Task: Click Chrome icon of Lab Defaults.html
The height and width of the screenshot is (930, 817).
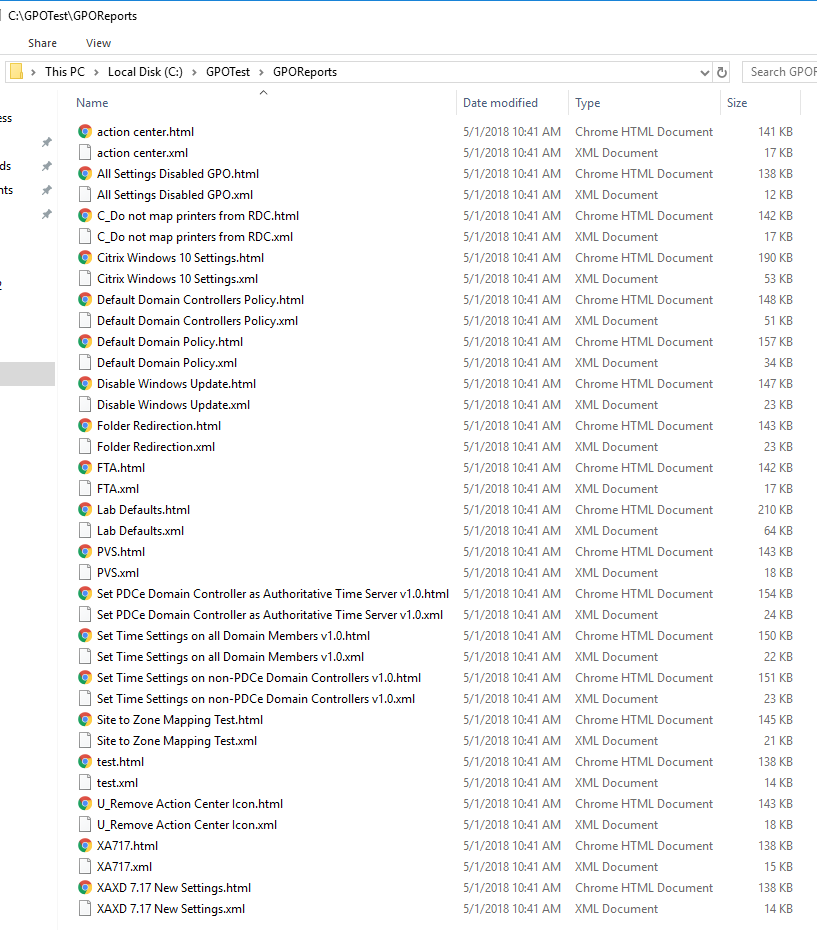Action: point(85,510)
